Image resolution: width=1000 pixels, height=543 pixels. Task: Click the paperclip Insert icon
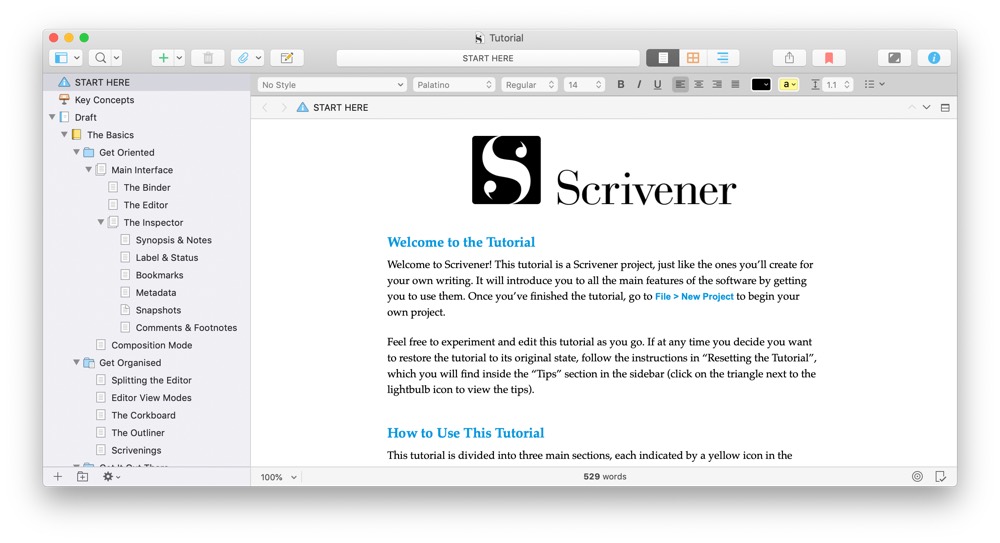click(x=242, y=58)
